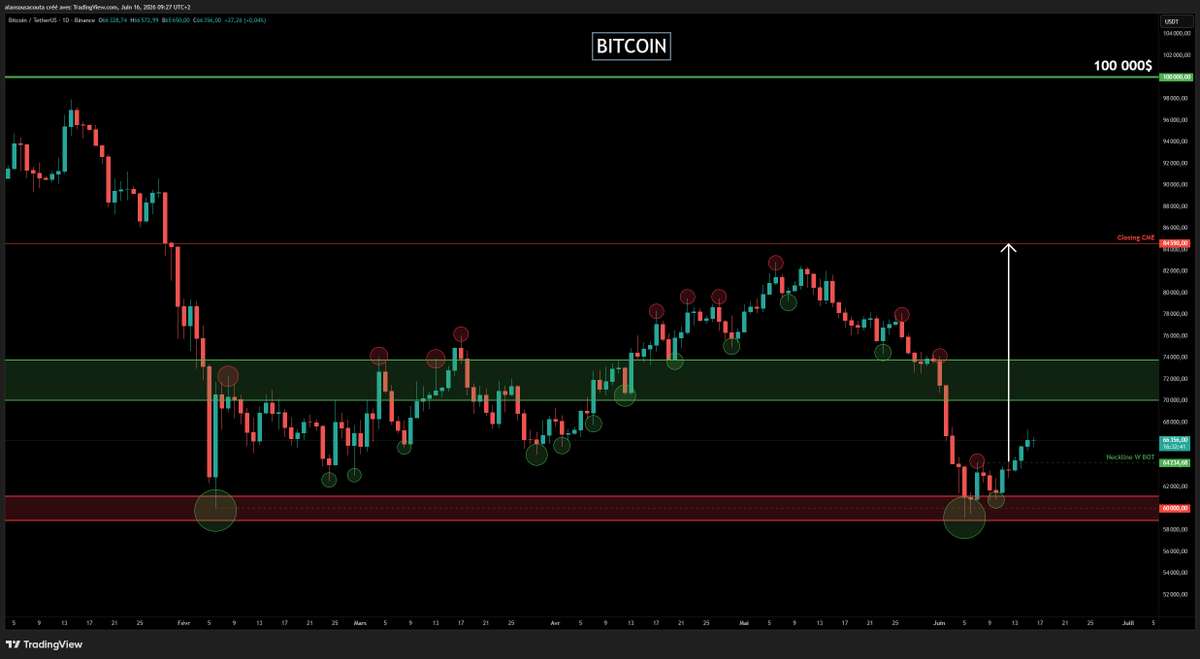Viewport: 1200px width, 659px height.
Task: Click the Closing CME line label
Action: coord(1136,238)
